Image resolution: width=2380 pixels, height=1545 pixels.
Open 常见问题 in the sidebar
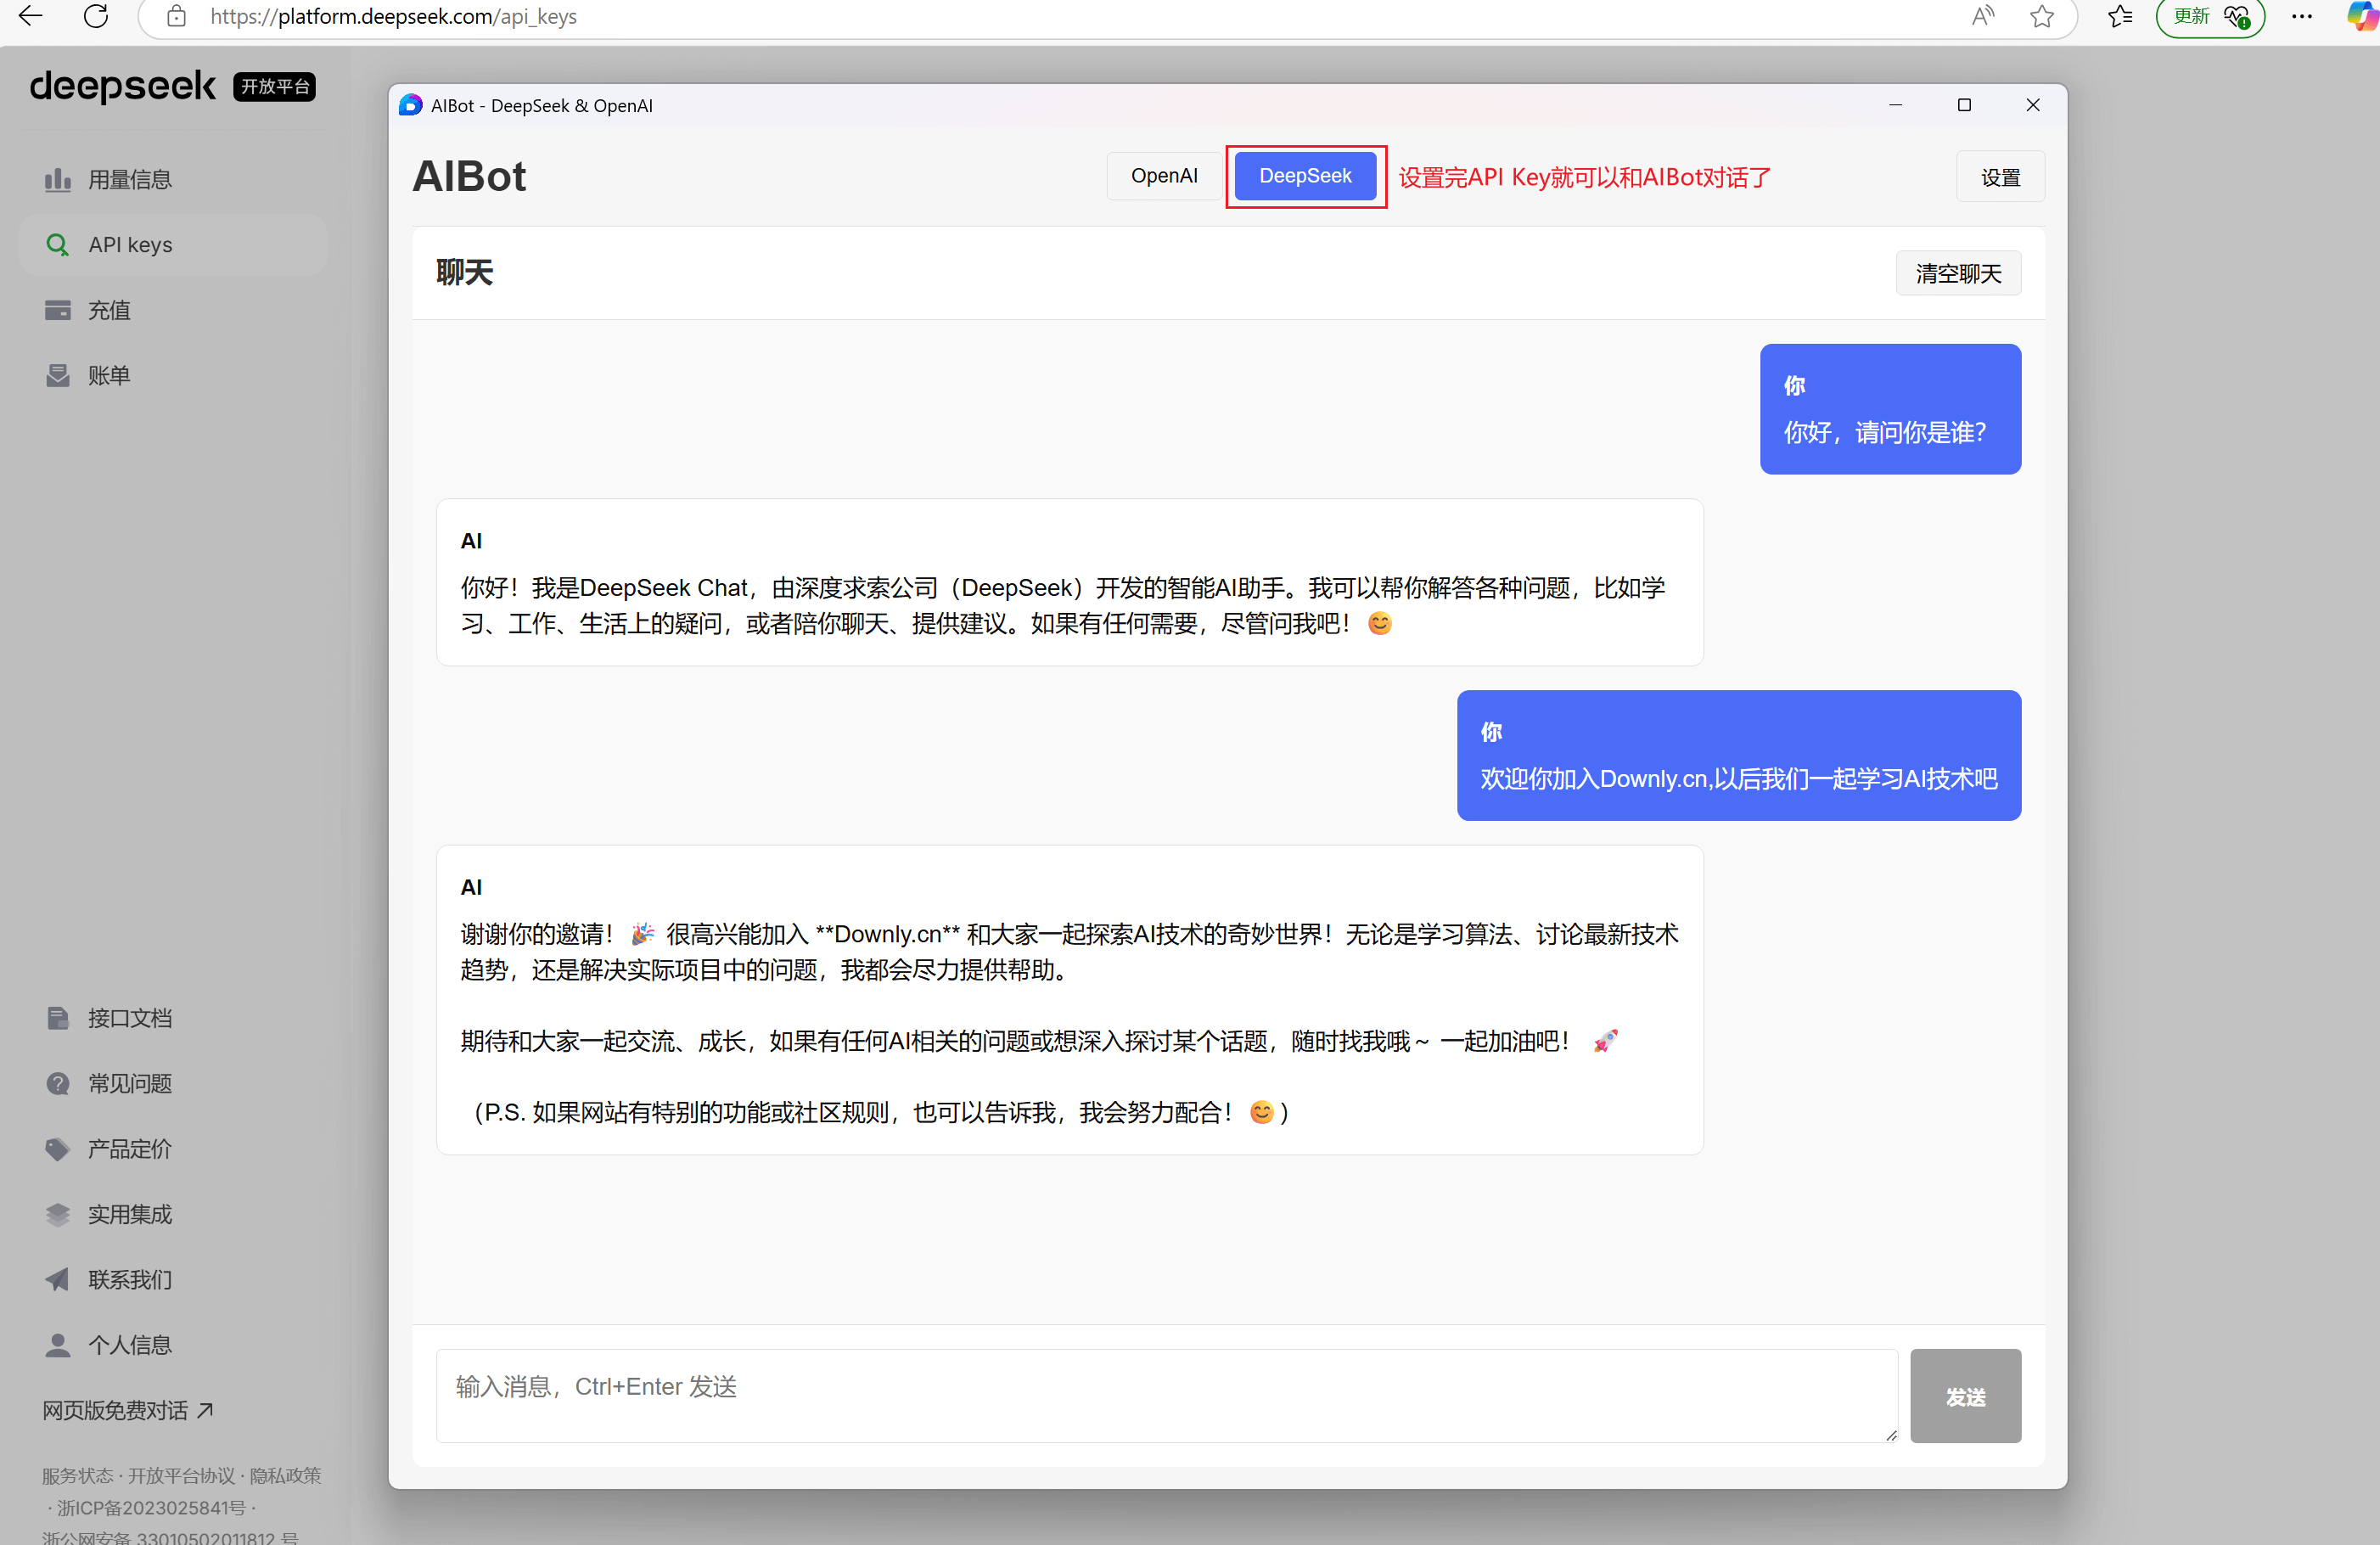coord(173,1083)
